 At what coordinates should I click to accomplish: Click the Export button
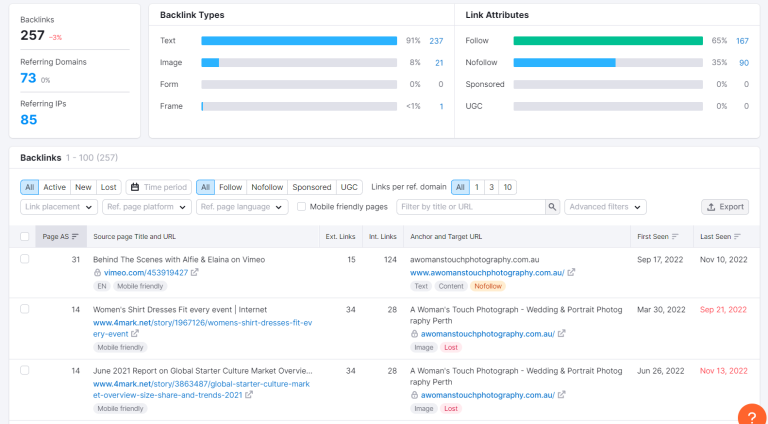tap(725, 207)
